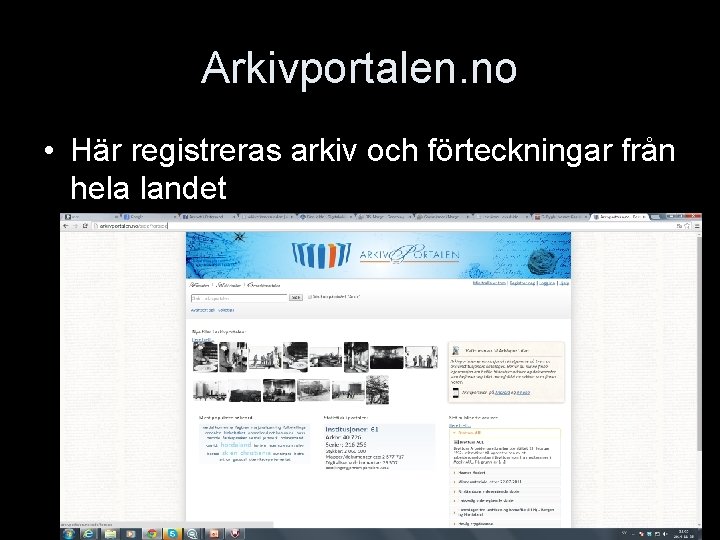Open the magnifier taskbar icon

192,534
